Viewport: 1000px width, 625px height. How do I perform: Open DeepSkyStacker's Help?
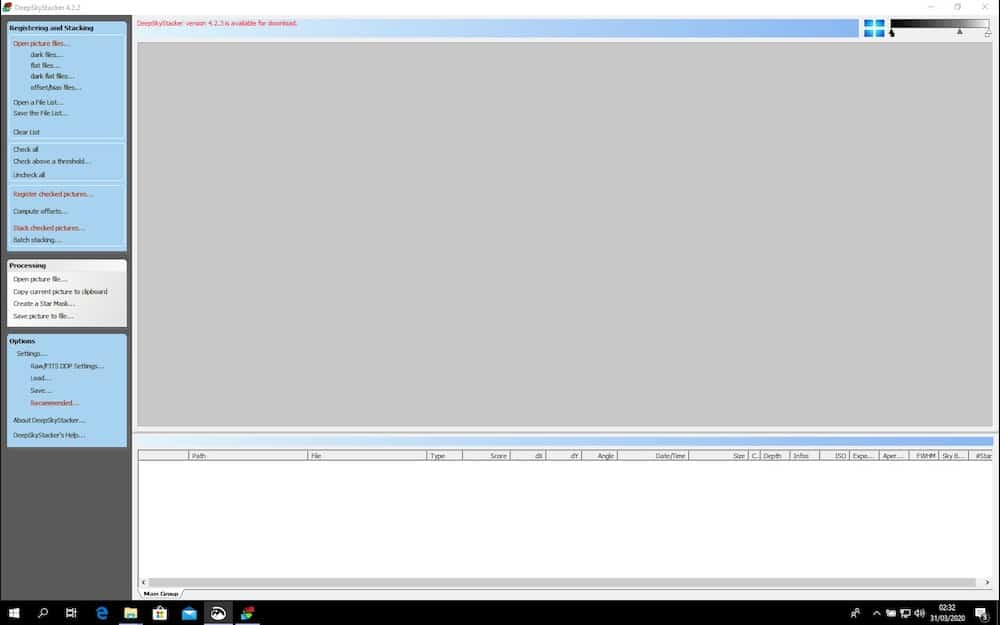49,435
